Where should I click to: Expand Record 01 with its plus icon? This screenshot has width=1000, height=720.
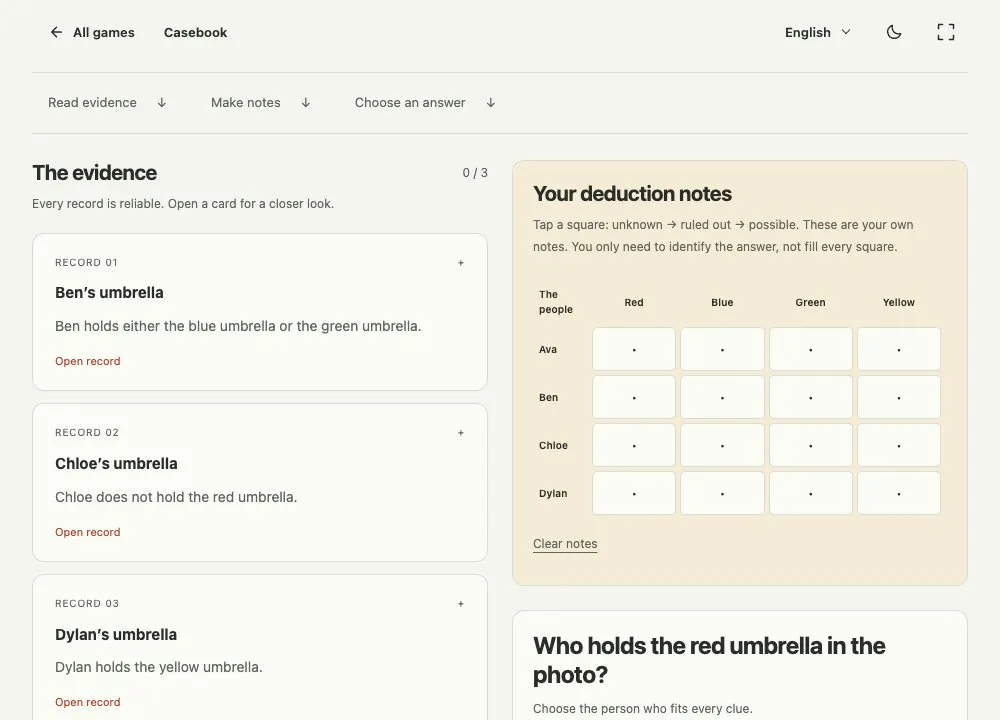coord(460,263)
